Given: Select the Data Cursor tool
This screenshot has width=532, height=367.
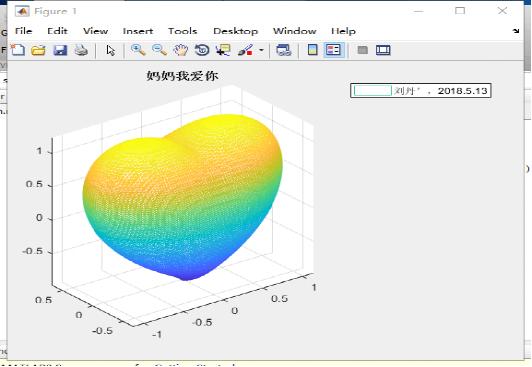Looking at the screenshot, I should 223,50.
